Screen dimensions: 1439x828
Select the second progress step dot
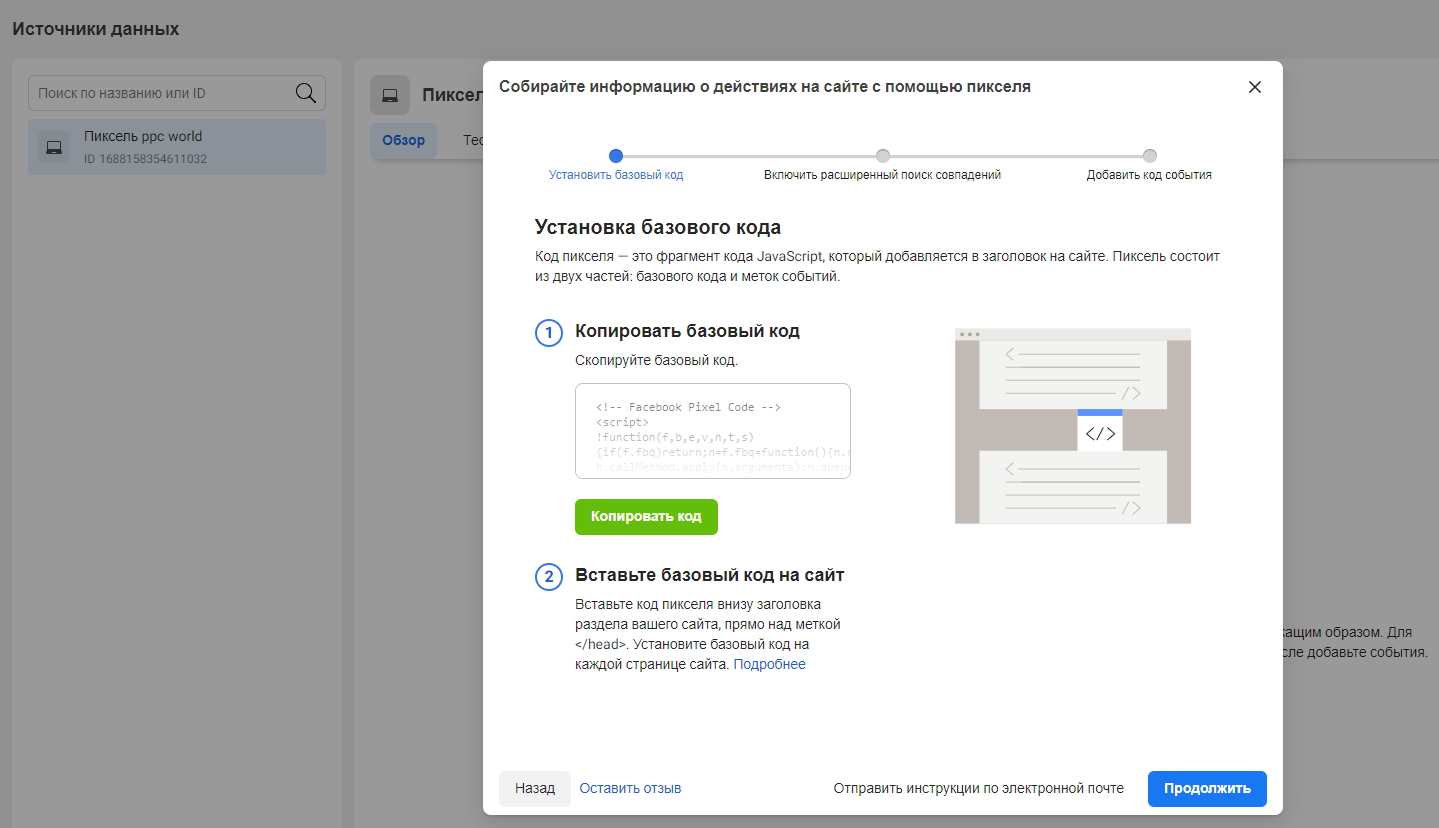(x=883, y=156)
